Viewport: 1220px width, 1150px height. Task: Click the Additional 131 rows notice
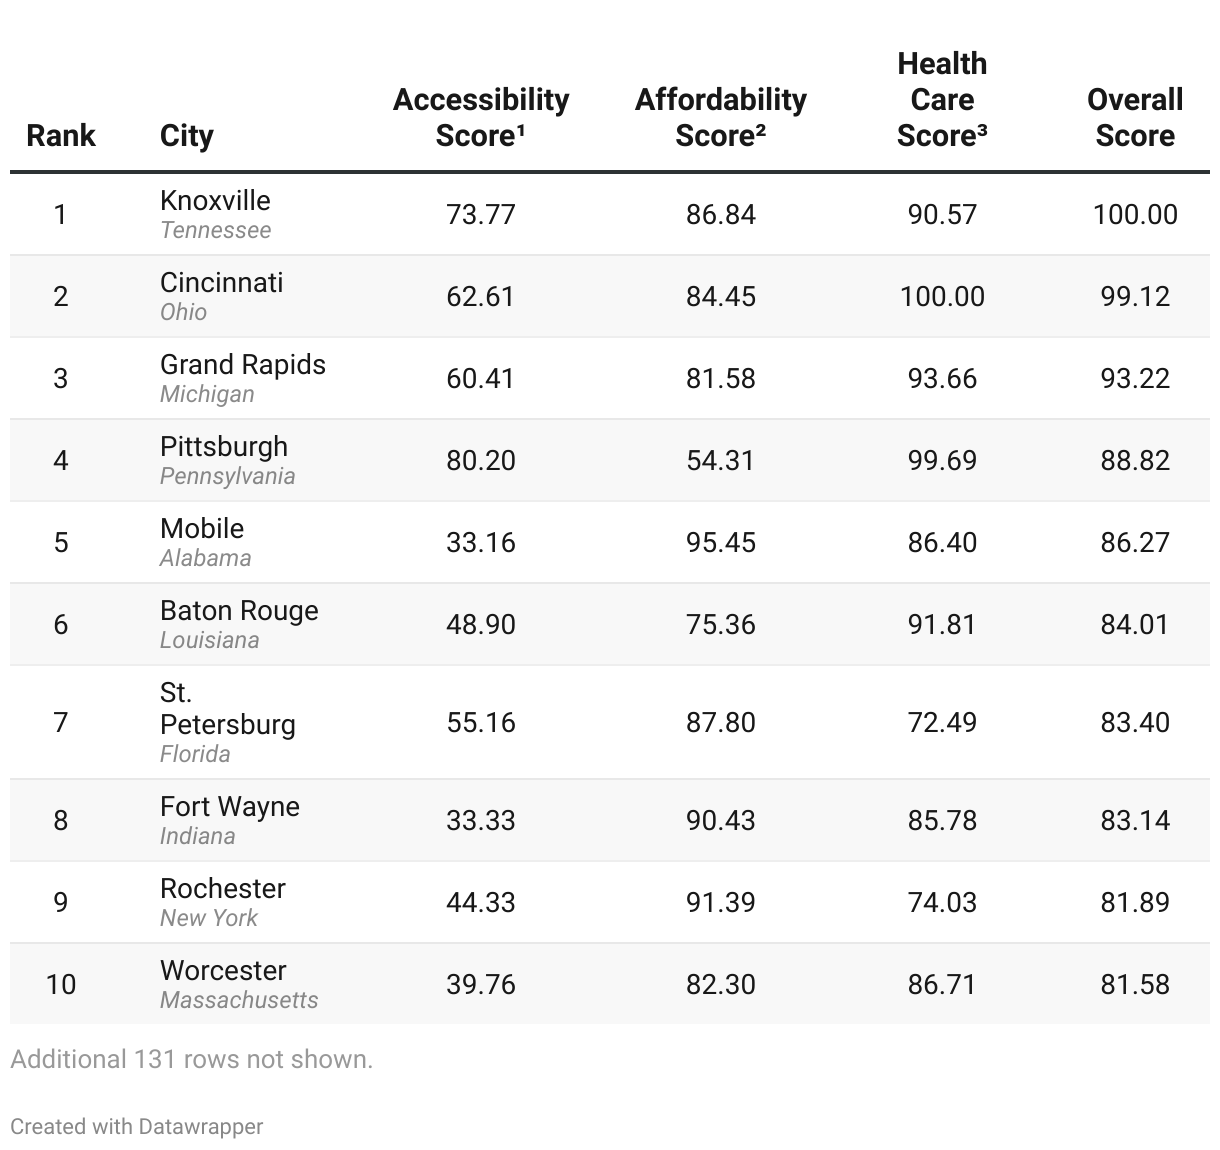191,1059
